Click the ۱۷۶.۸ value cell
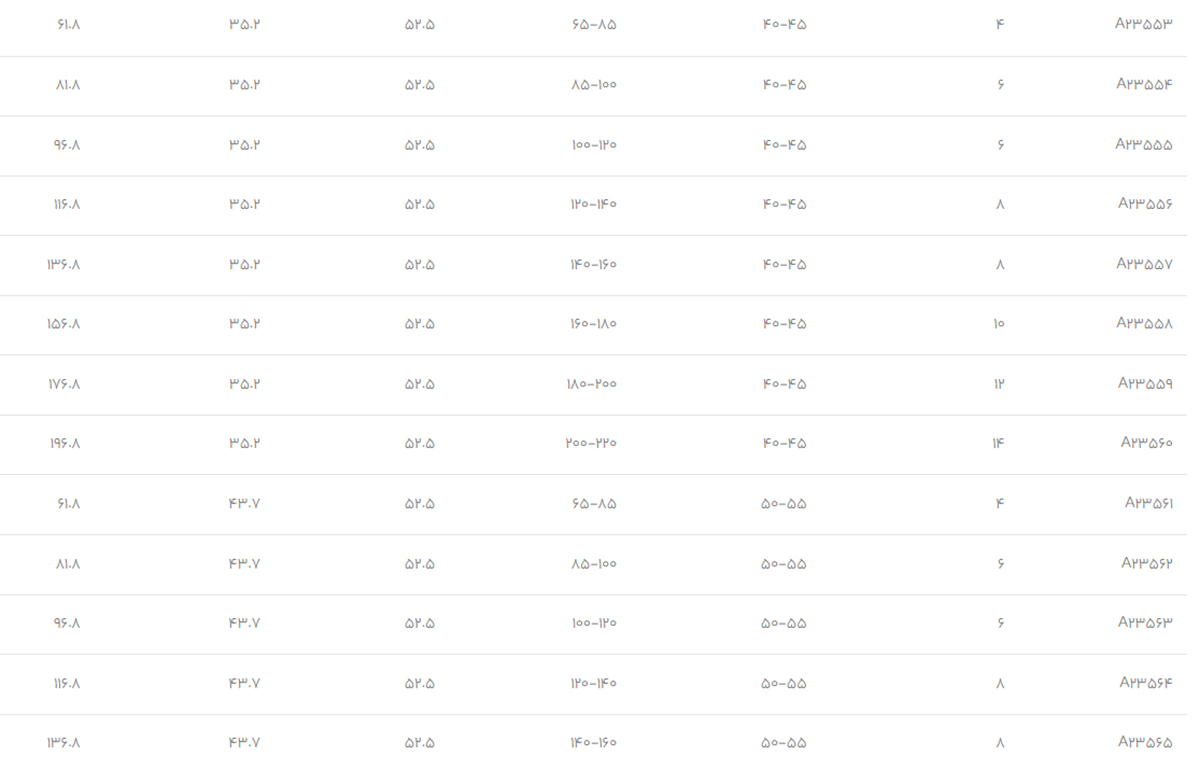 click(65, 384)
